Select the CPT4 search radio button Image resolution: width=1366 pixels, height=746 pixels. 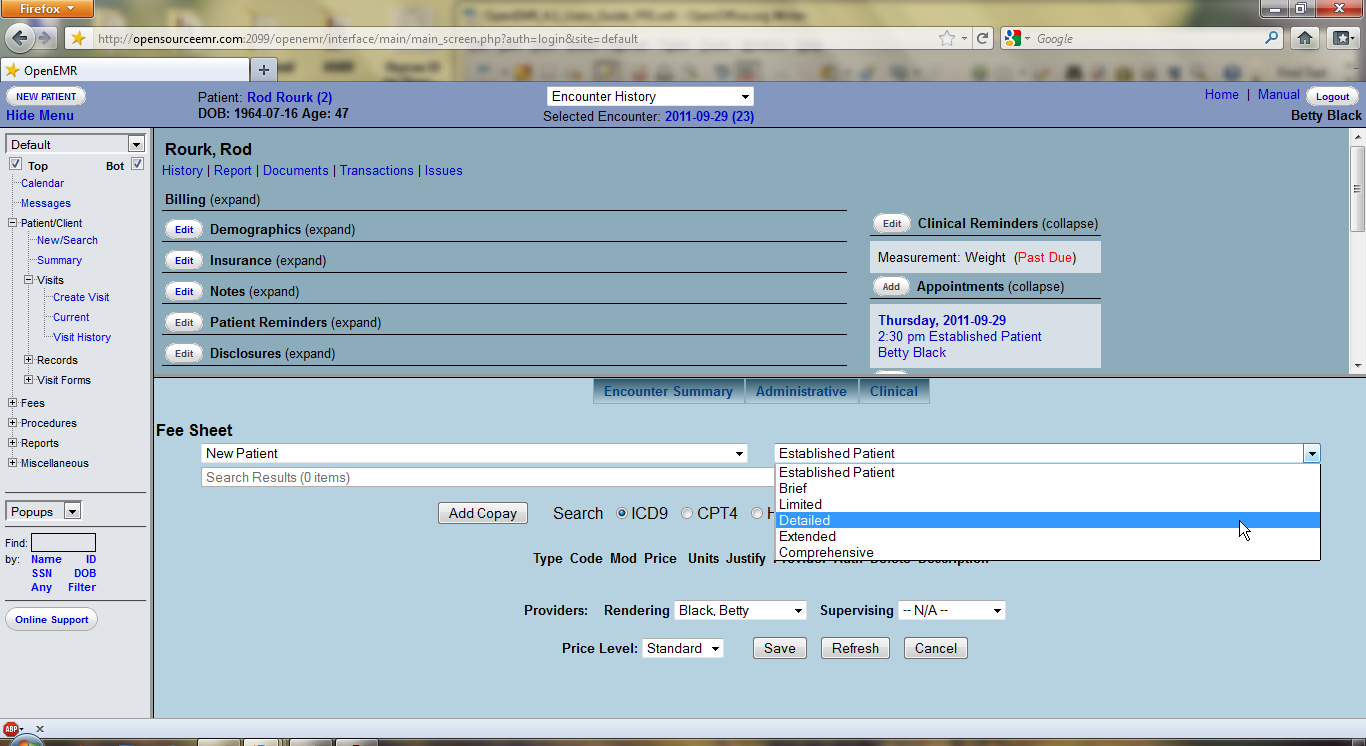[687, 513]
